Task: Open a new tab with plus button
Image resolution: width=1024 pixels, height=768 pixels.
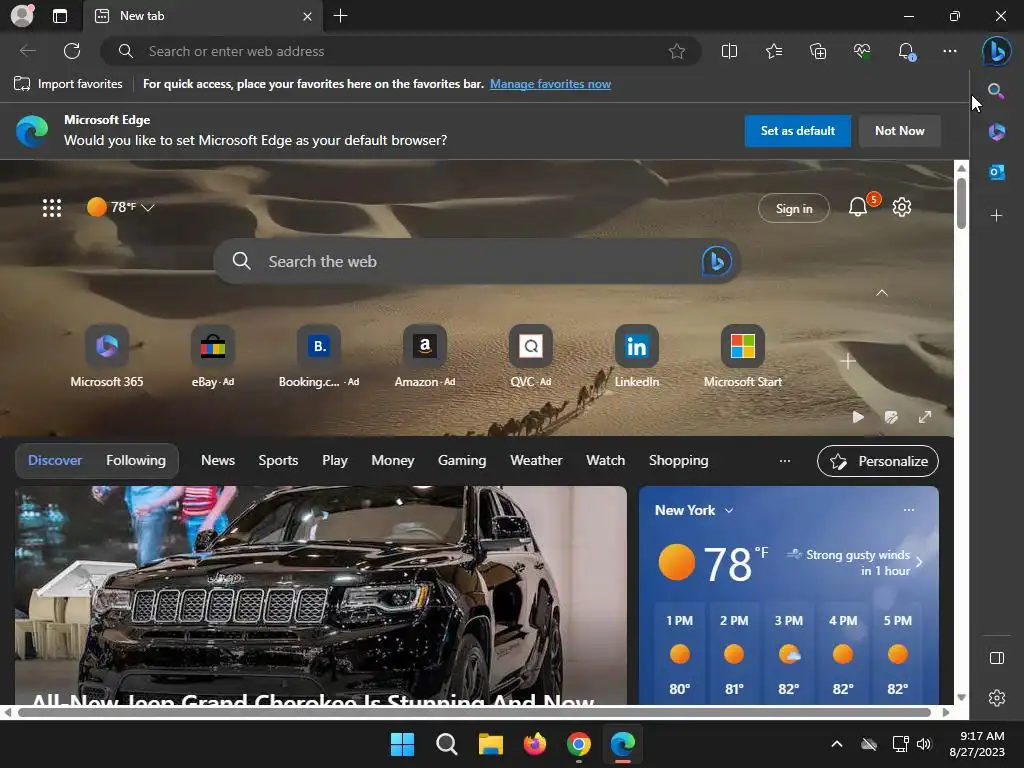Action: (340, 16)
